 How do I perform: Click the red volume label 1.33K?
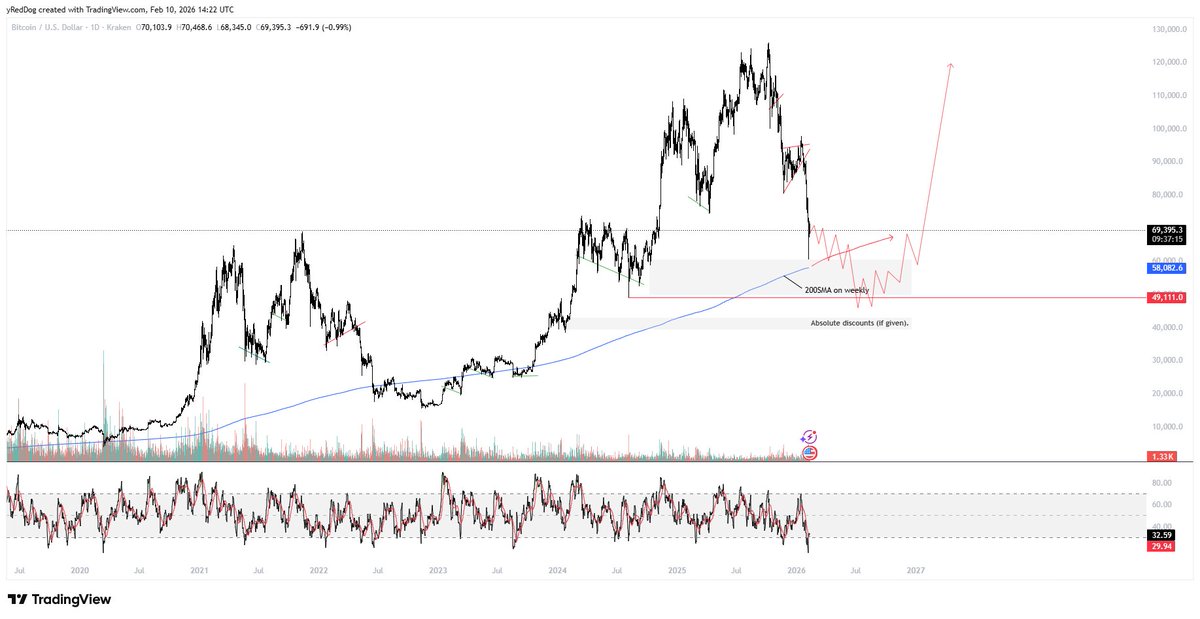tap(1164, 456)
